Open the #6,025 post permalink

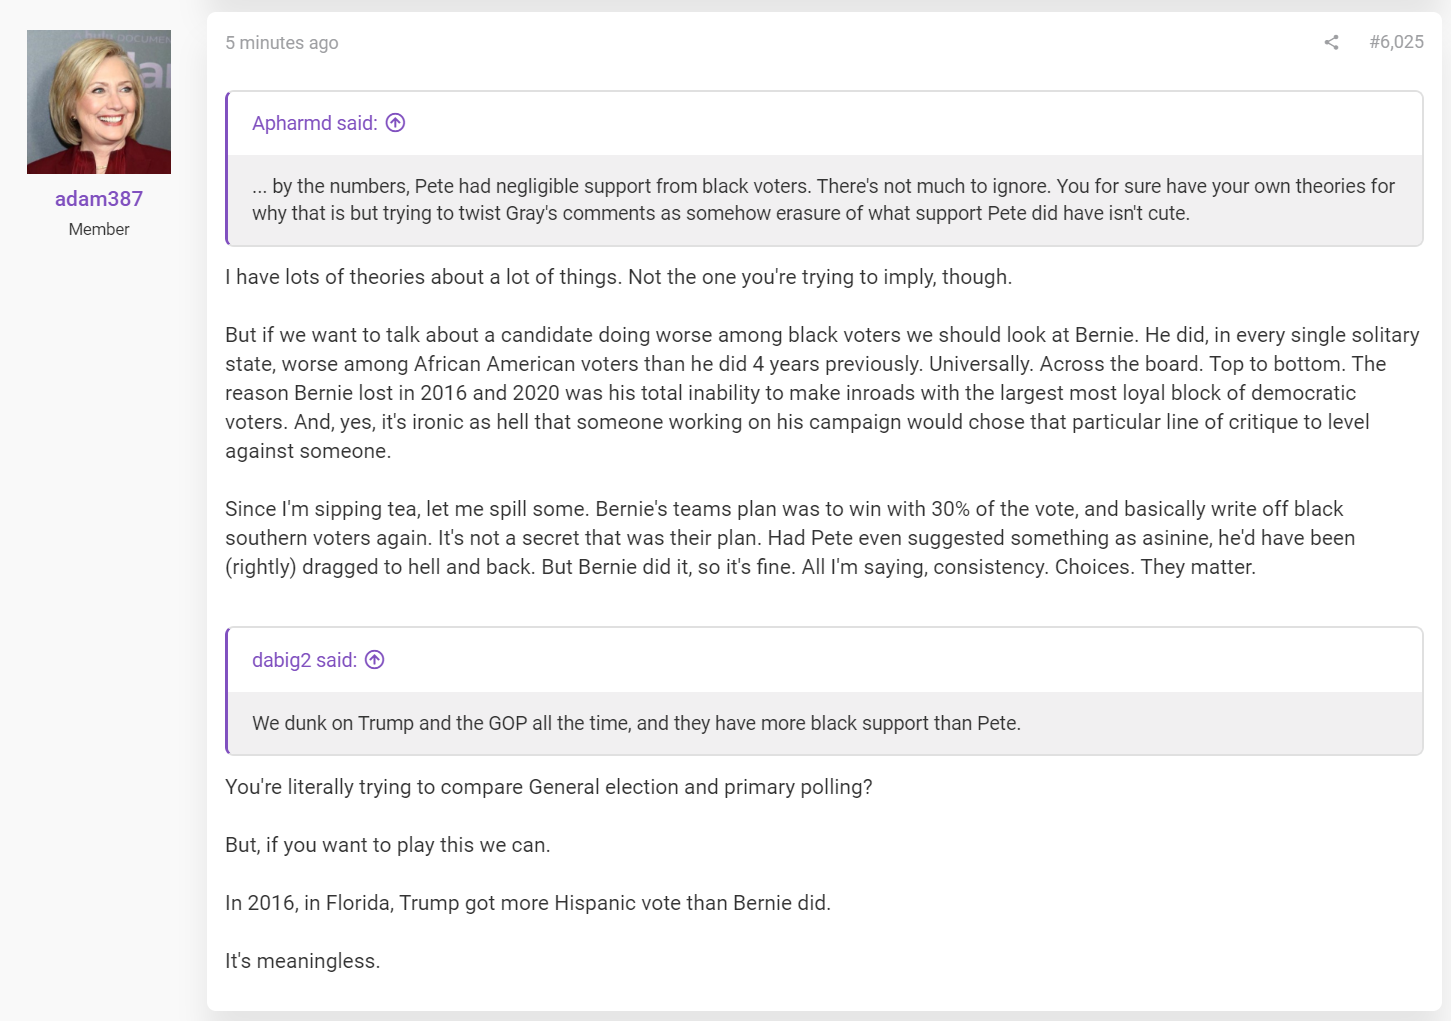click(x=1396, y=42)
